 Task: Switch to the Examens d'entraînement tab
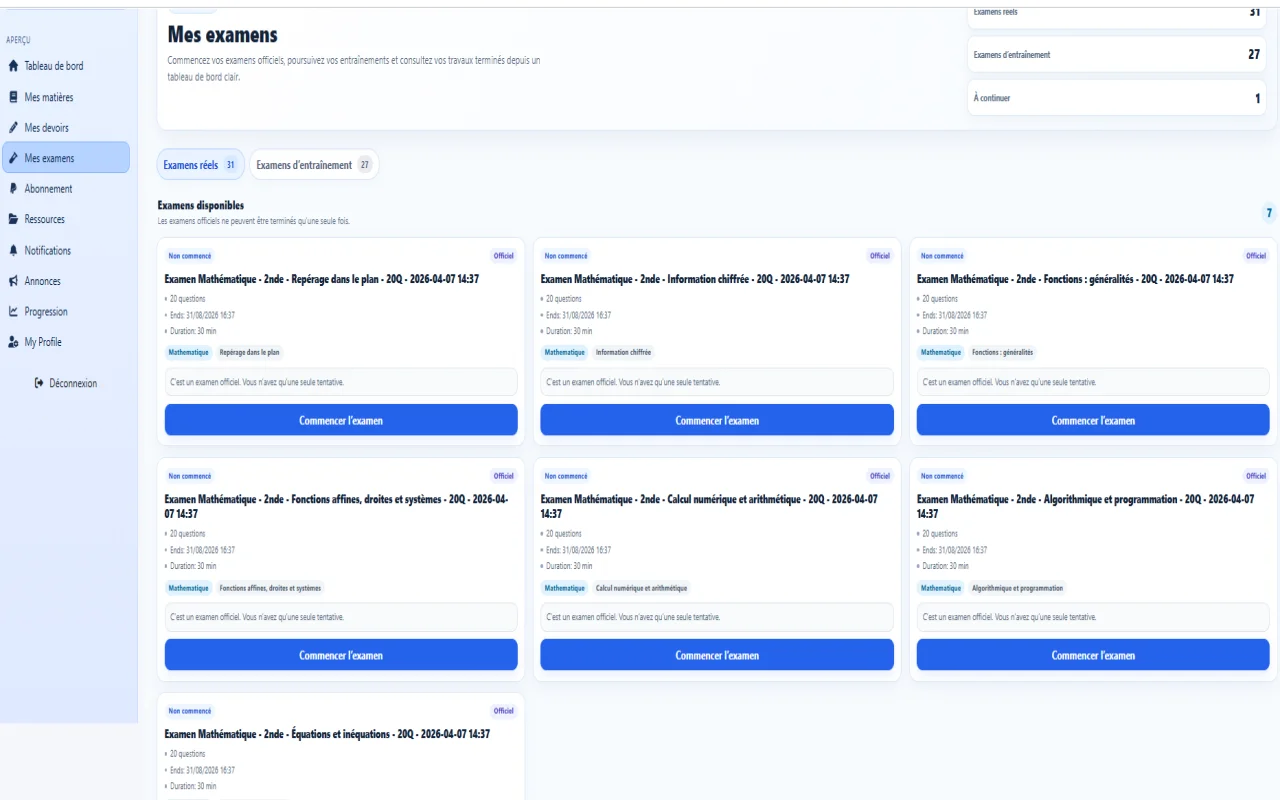point(314,165)
